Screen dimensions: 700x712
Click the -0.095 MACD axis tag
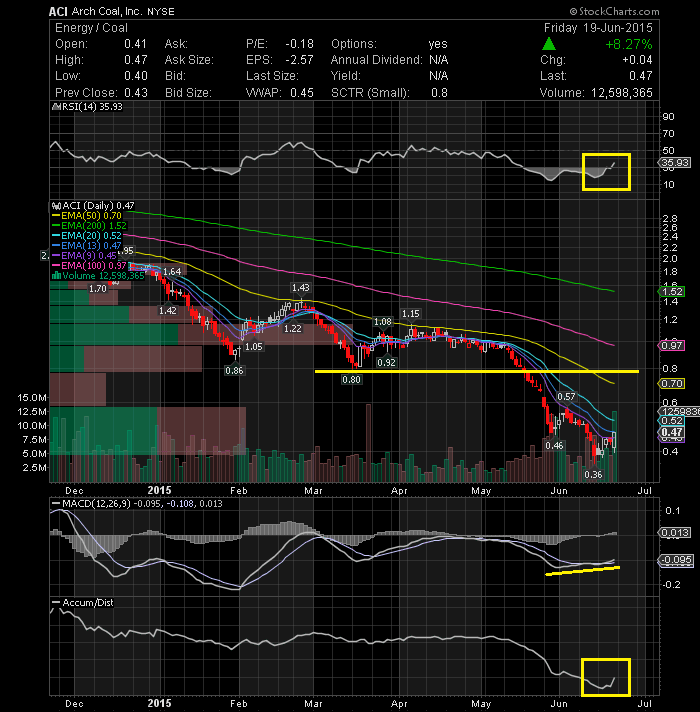(676, 560)
